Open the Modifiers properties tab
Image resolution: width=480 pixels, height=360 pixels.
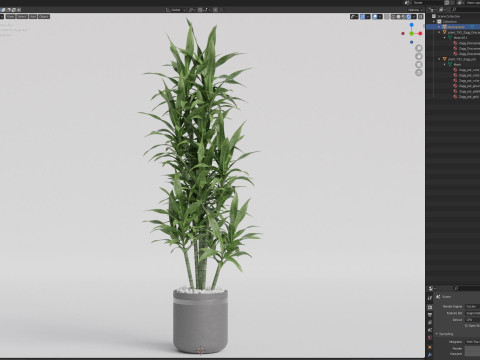430,355
